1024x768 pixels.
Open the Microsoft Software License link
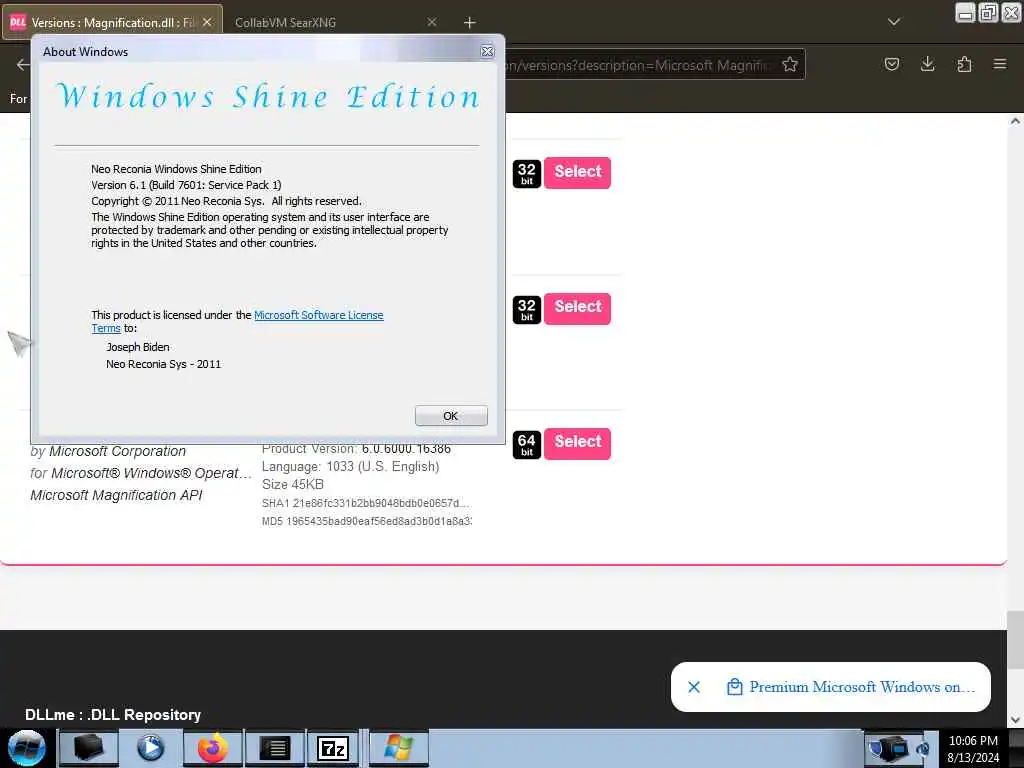coord(318,315)
